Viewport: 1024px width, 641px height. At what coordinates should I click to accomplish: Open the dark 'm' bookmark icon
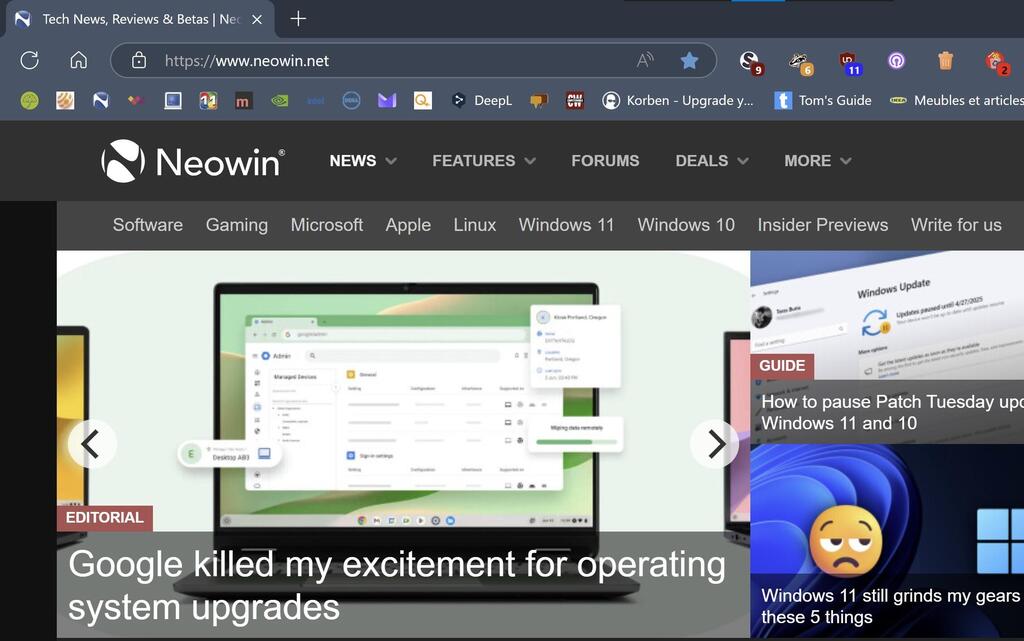point(242,101)
